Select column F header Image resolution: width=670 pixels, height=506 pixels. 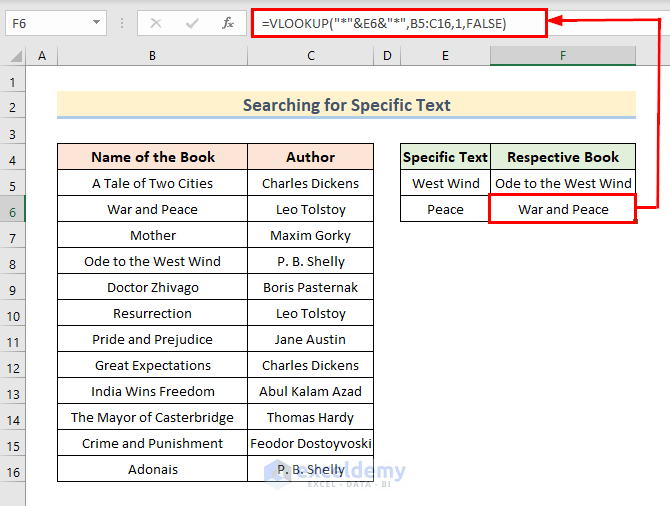pyautogui.click(x=563, y=56)
